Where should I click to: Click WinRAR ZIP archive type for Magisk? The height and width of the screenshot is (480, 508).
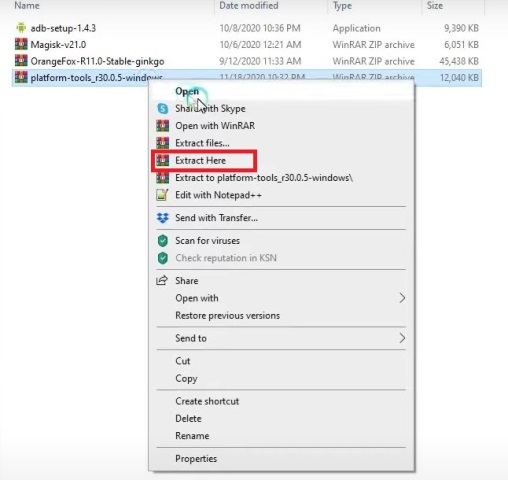pos(373,44)
